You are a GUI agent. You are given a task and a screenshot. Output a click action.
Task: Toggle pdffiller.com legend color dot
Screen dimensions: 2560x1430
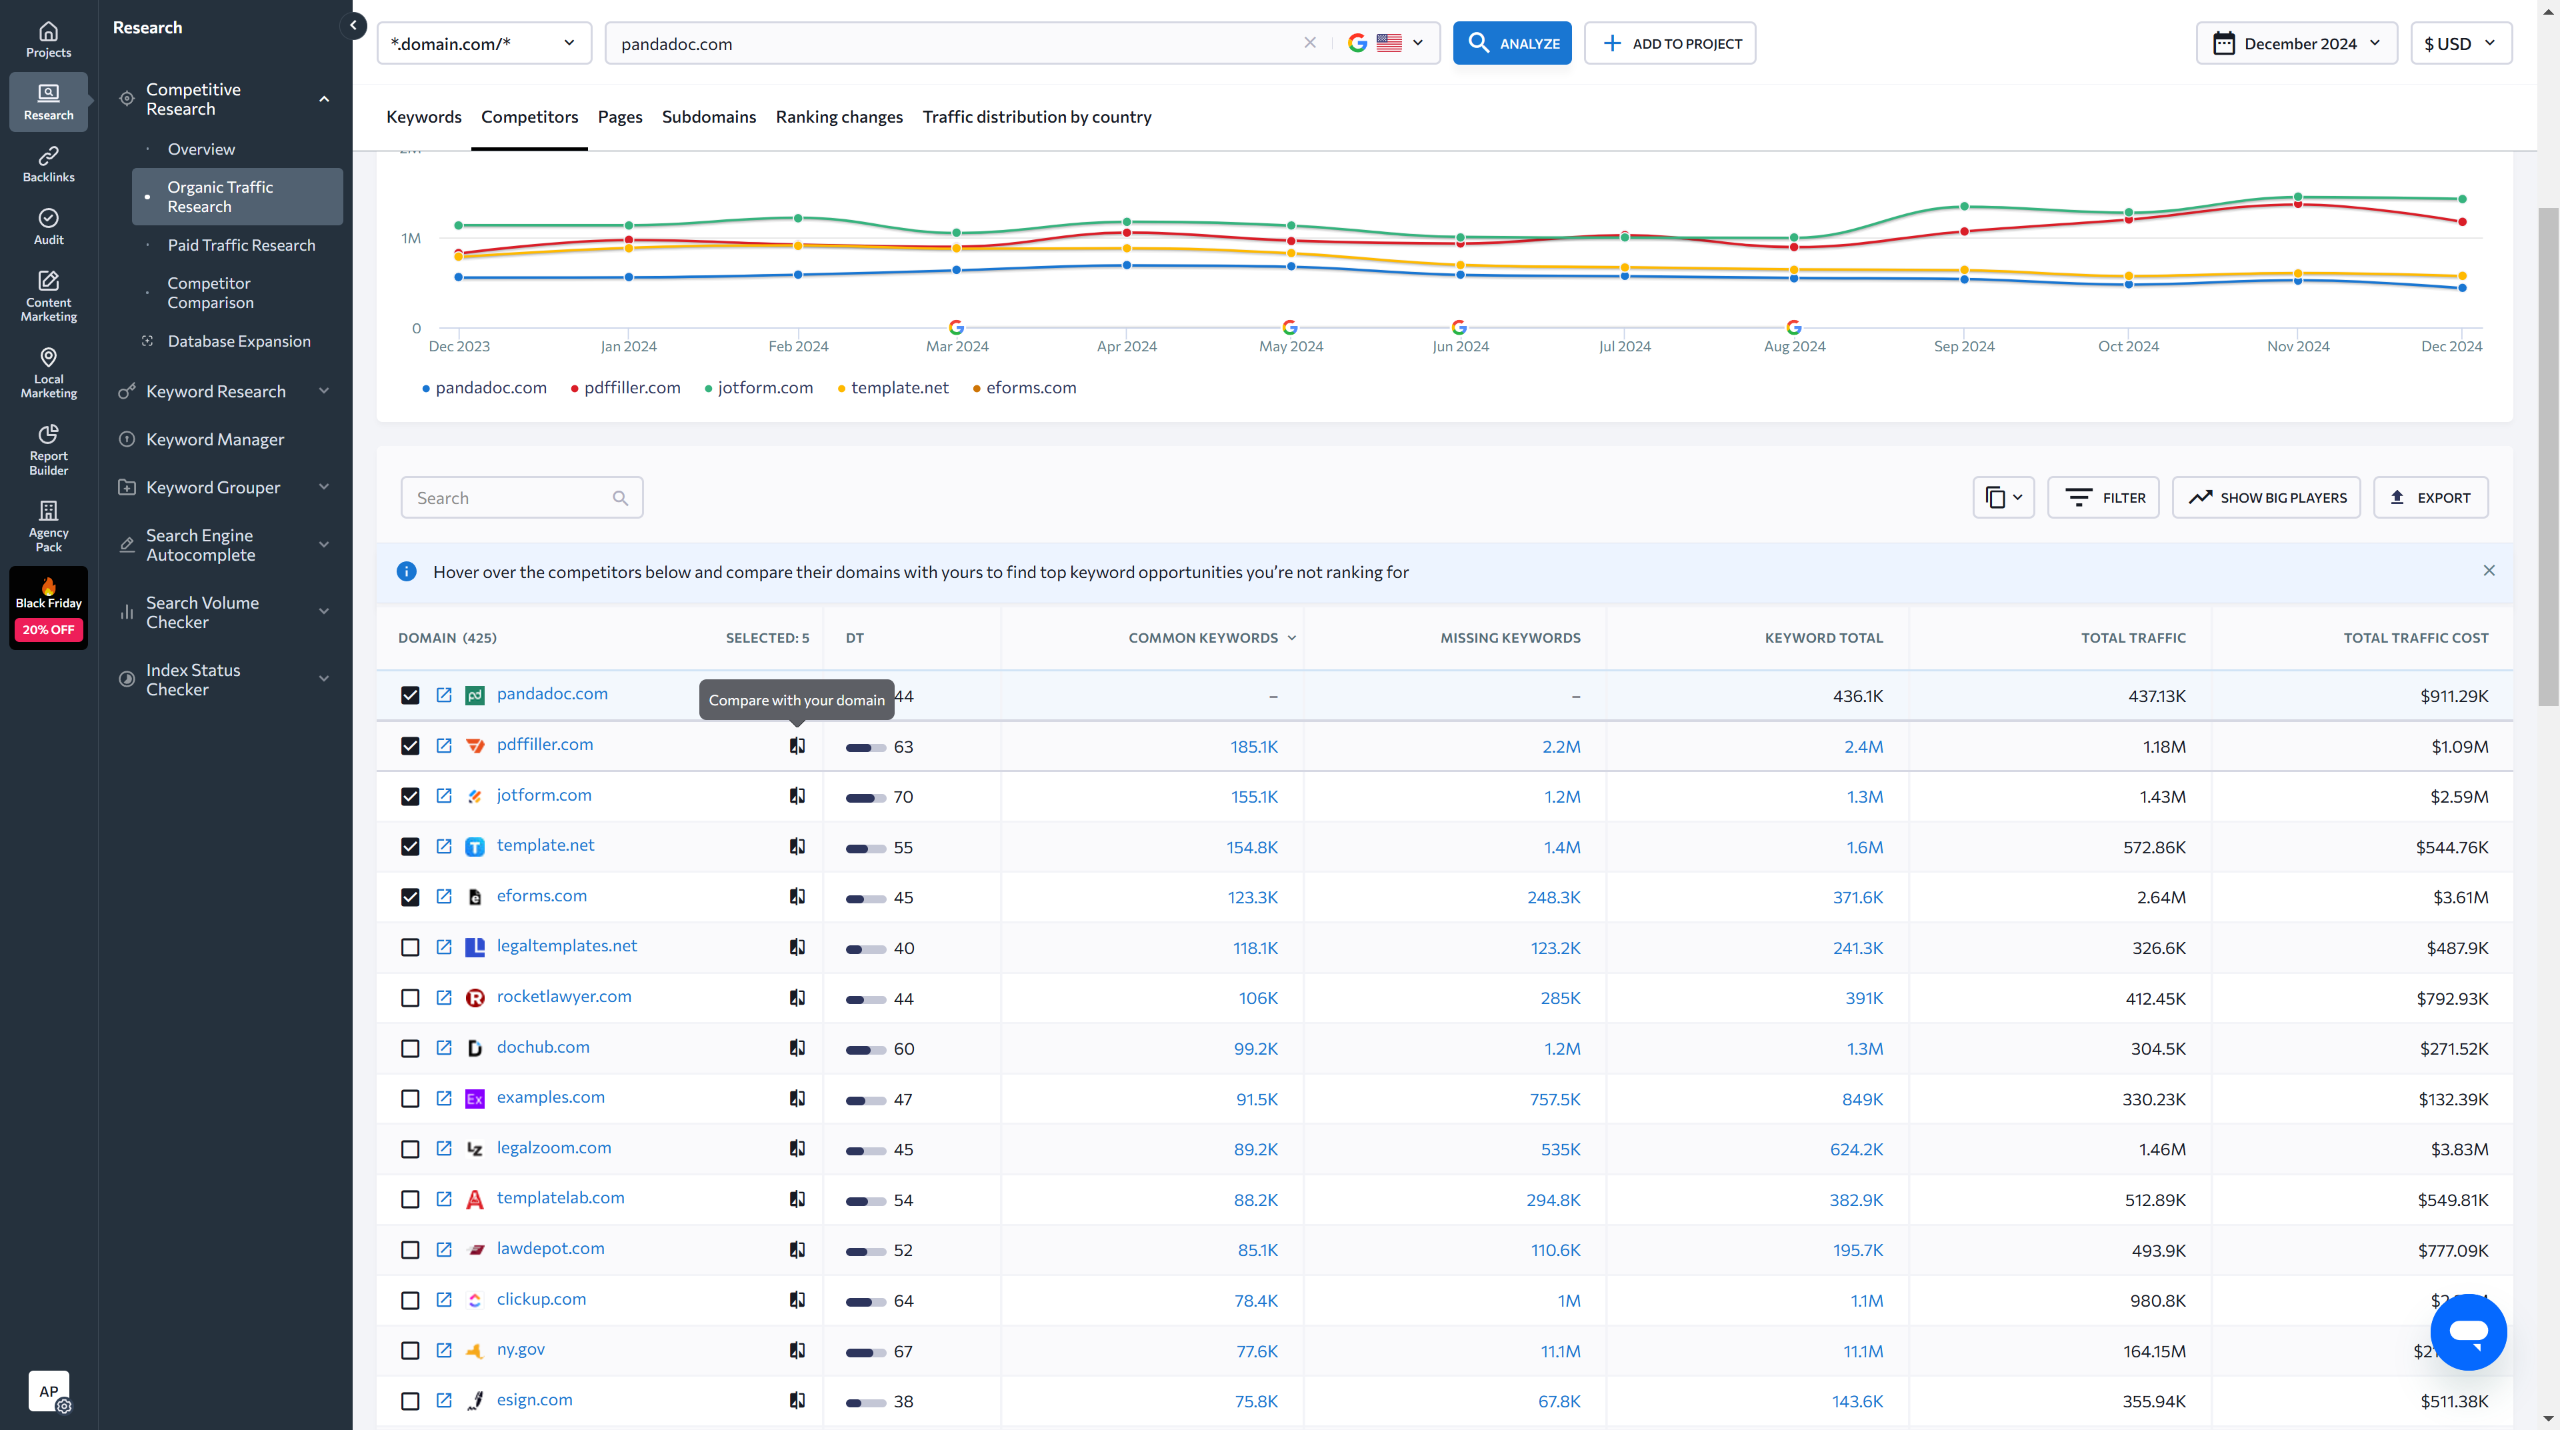(x=574, y=389)
